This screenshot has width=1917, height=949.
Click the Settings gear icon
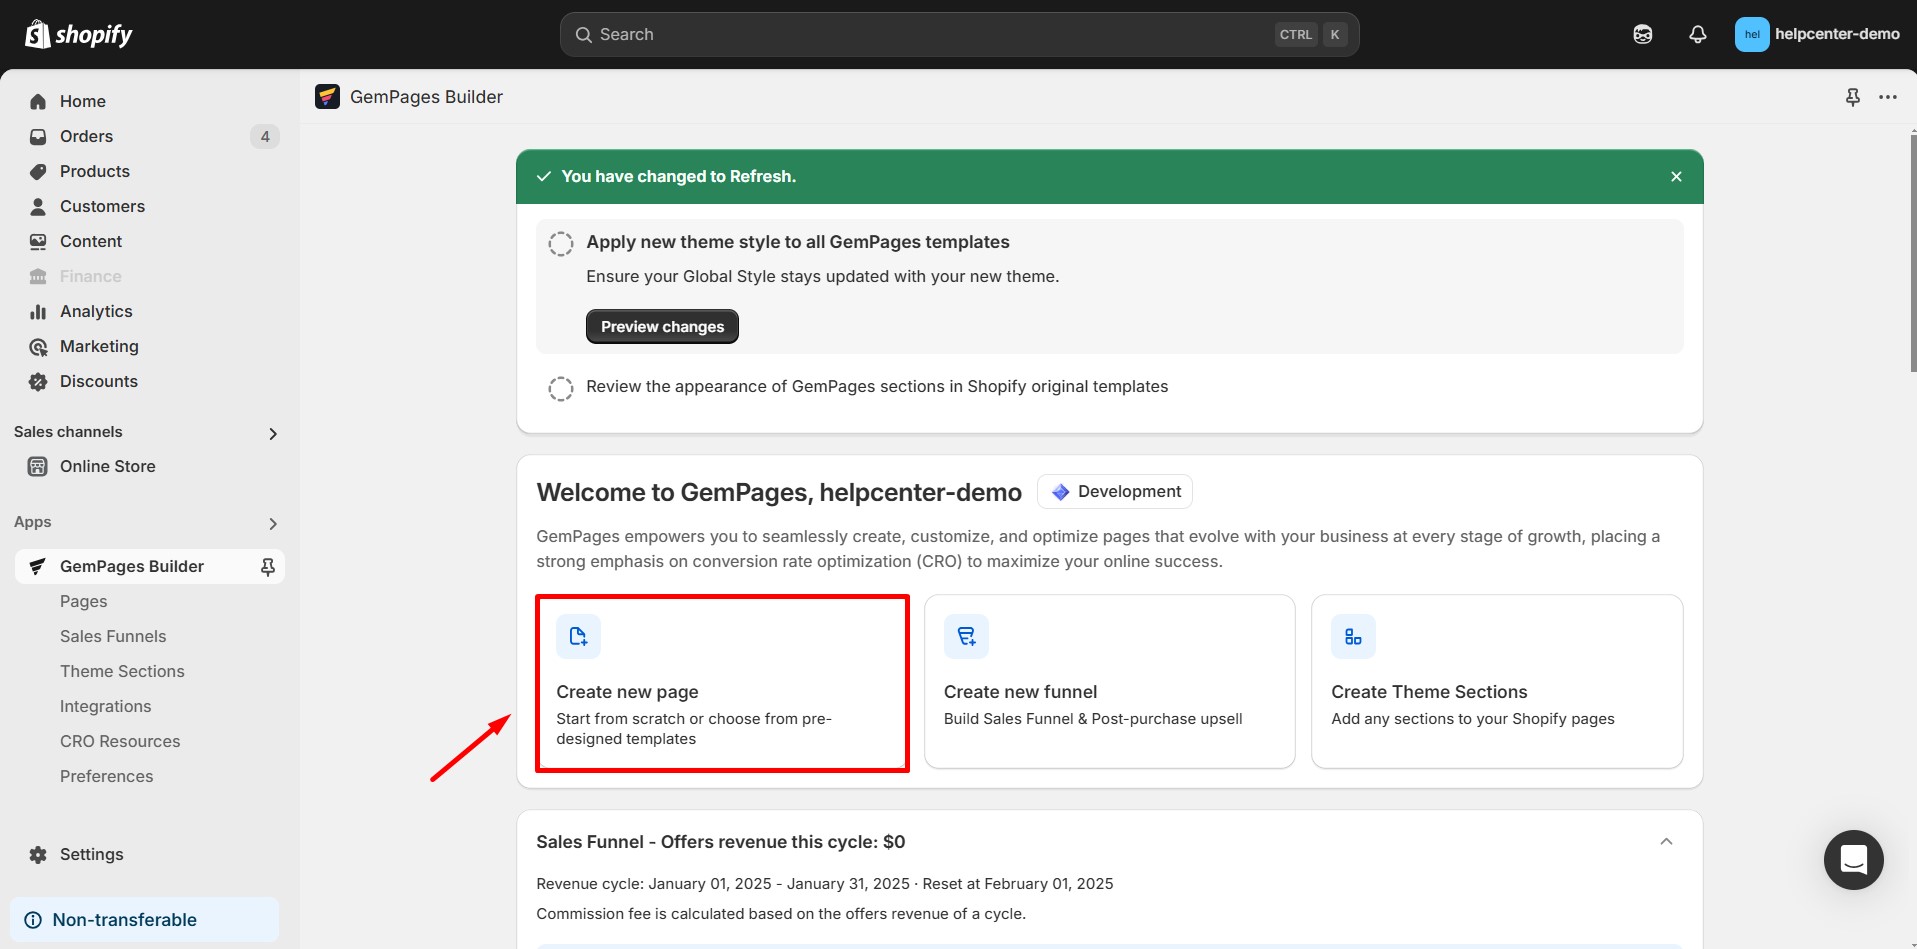(37, 854)
